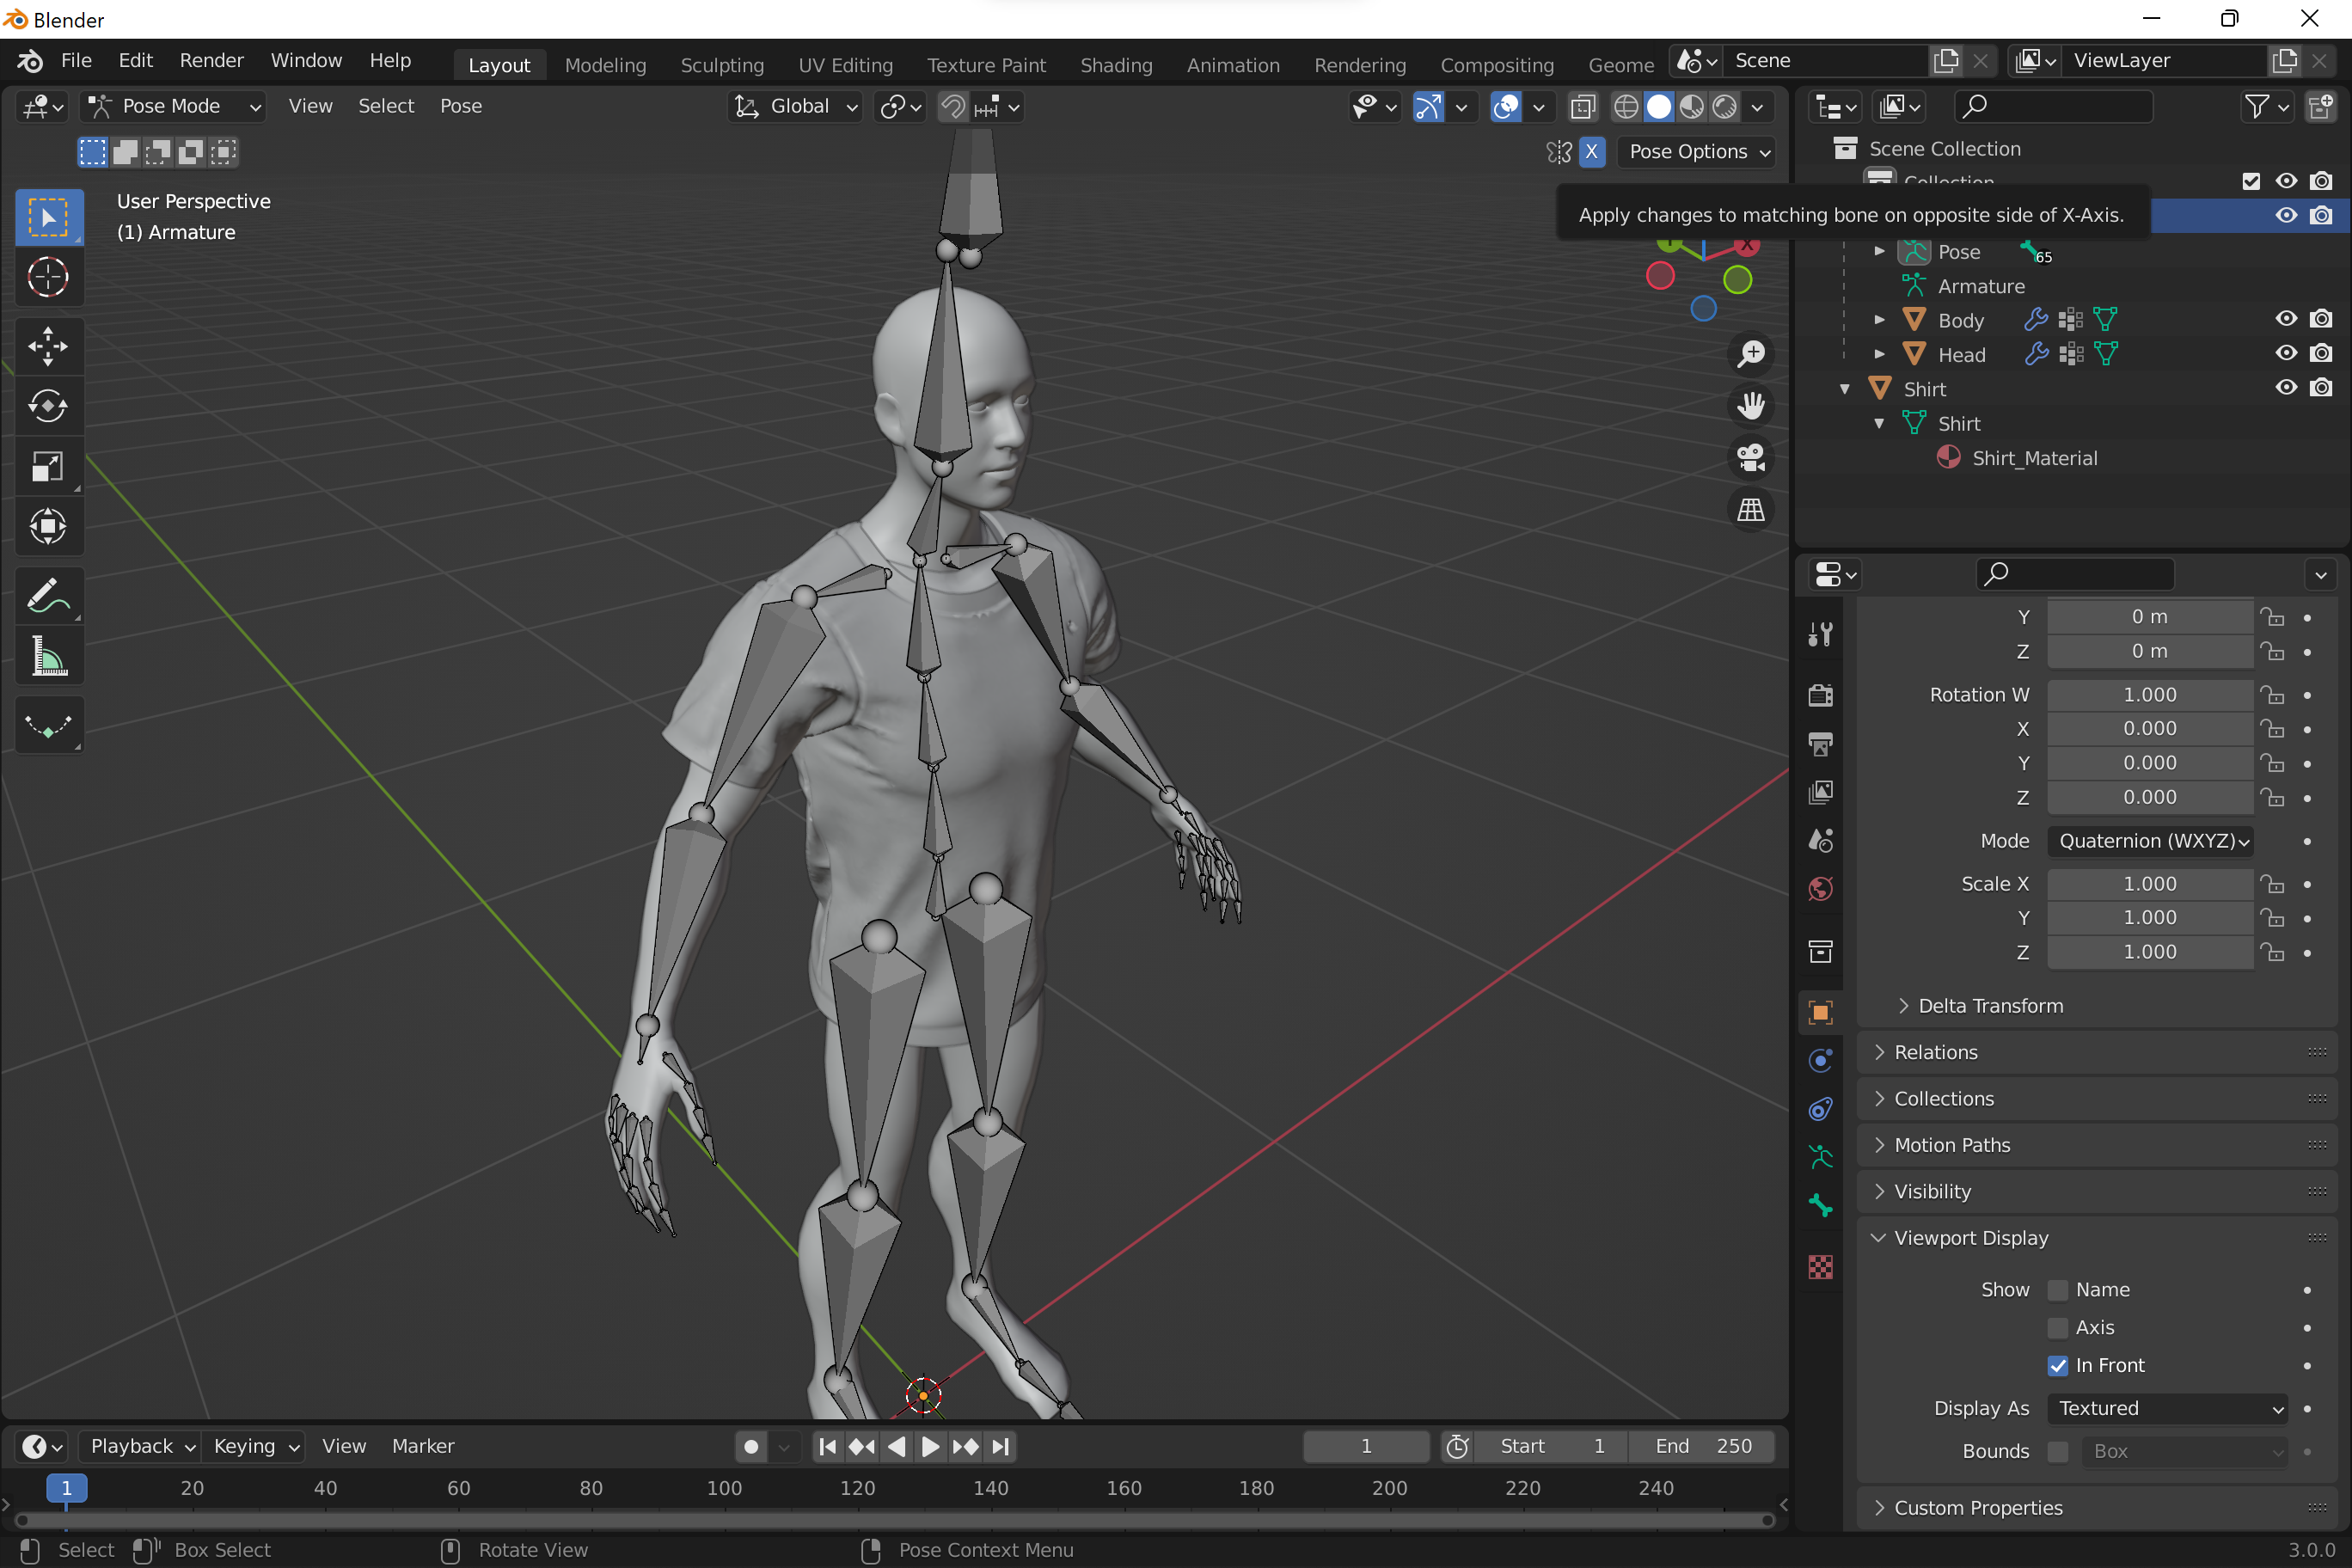Click the End frame 250 field
Image resolution: width=2352 pixels, height=1568 pixels.
1702,1446
